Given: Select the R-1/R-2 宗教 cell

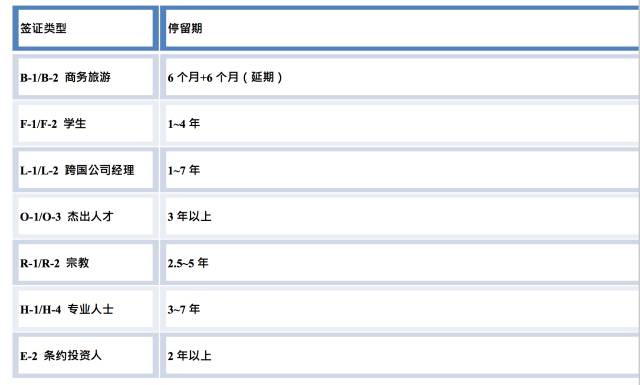Looking at the screenshot, I should 85,263.
